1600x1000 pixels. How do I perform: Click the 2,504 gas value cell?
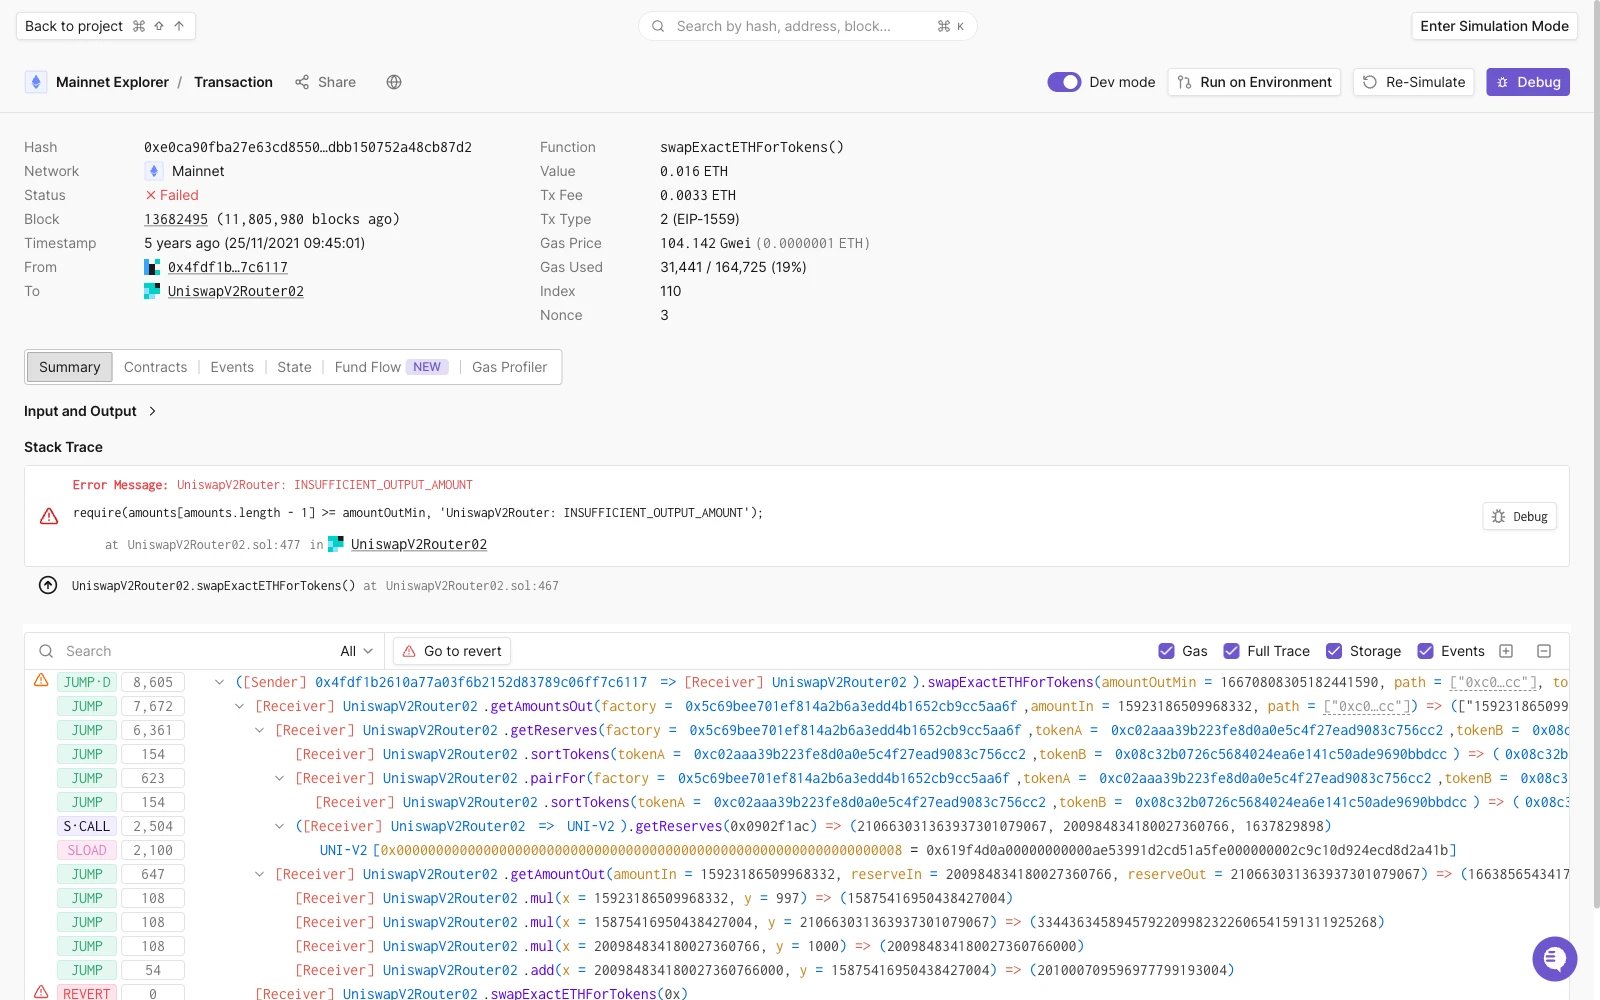point(153,826)
